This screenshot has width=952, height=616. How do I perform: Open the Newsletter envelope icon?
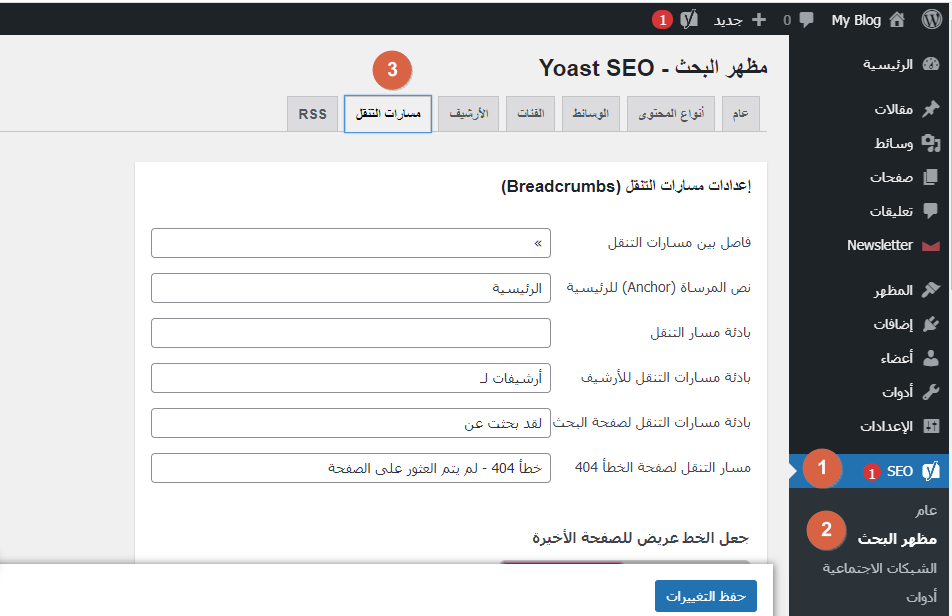(931, 246)
